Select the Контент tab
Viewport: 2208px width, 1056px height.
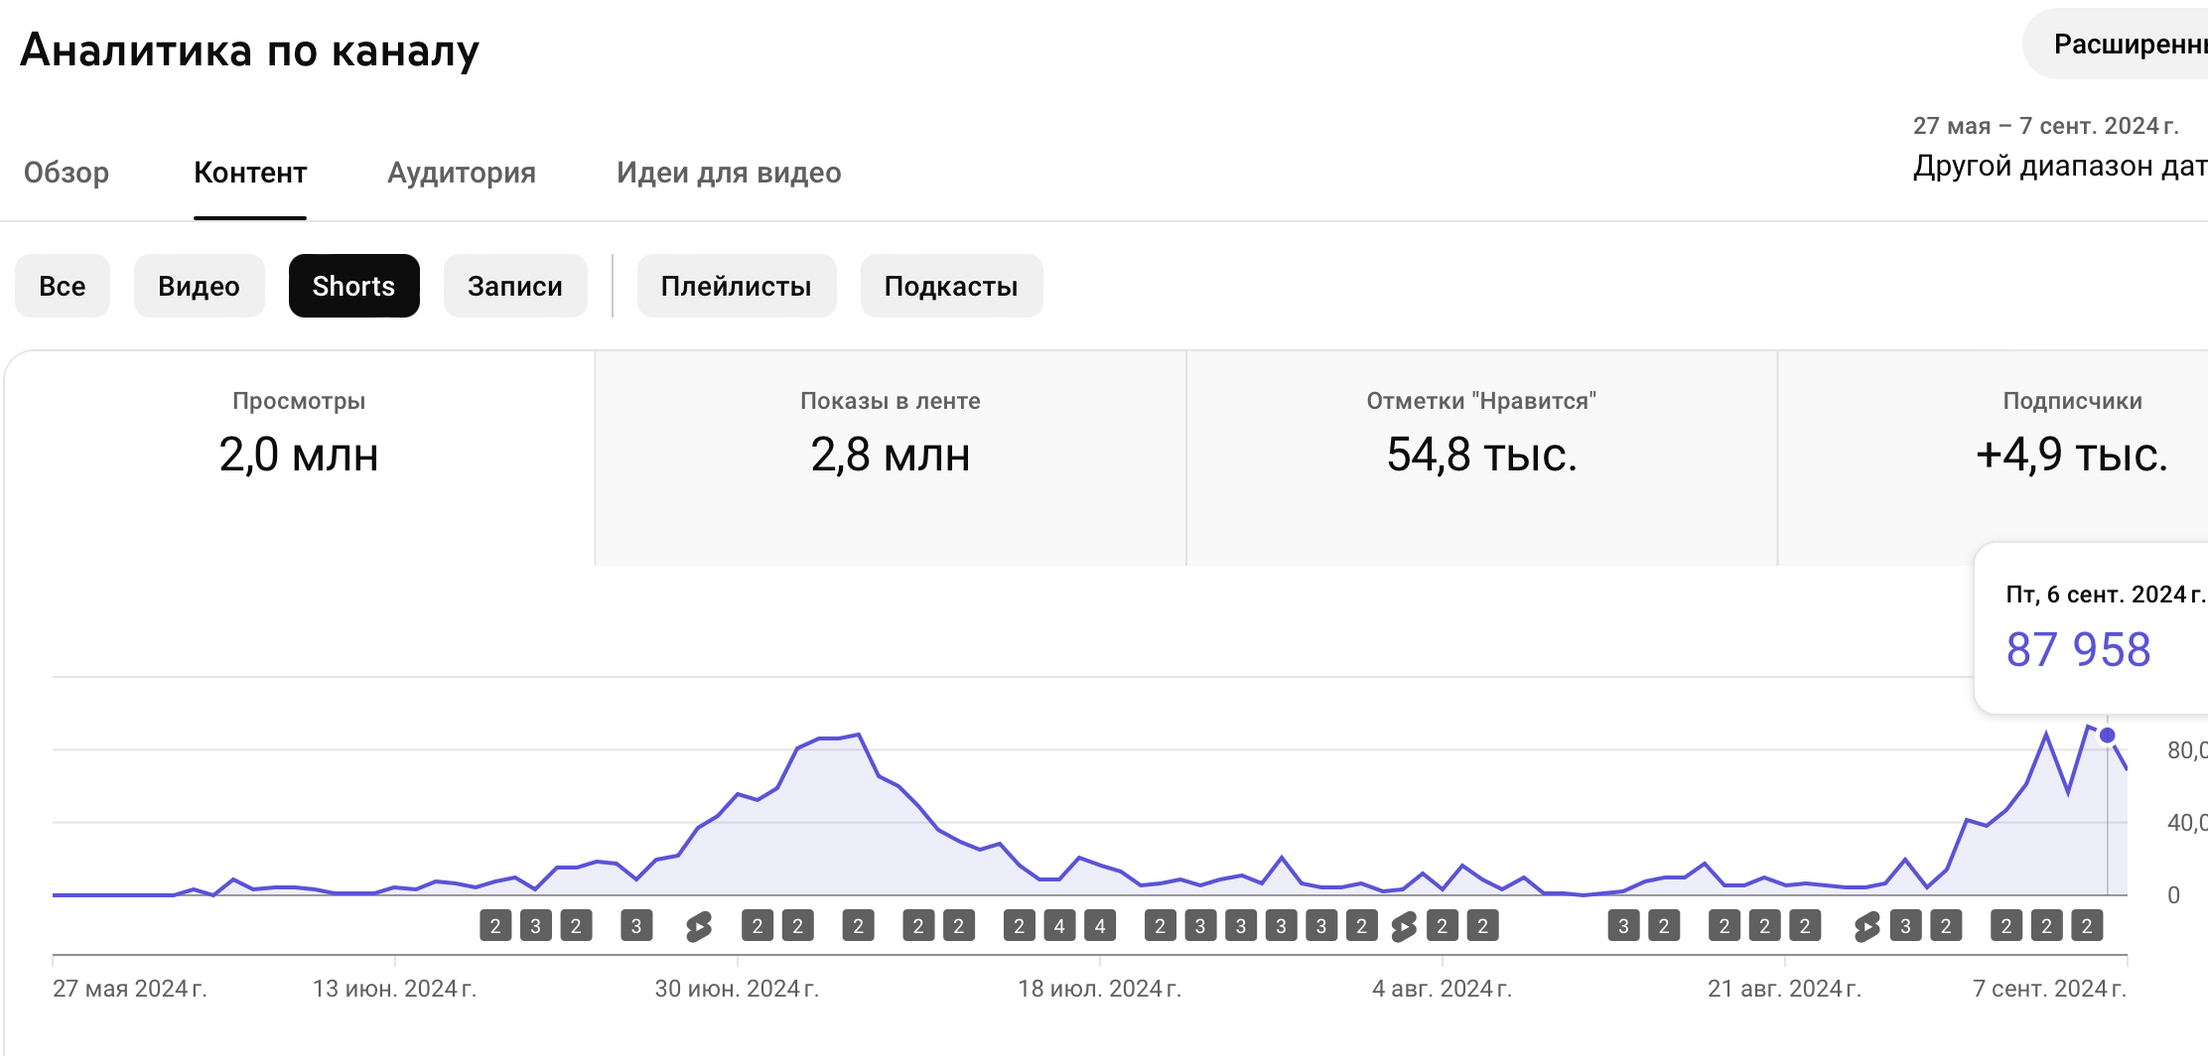tap(250, 173)
